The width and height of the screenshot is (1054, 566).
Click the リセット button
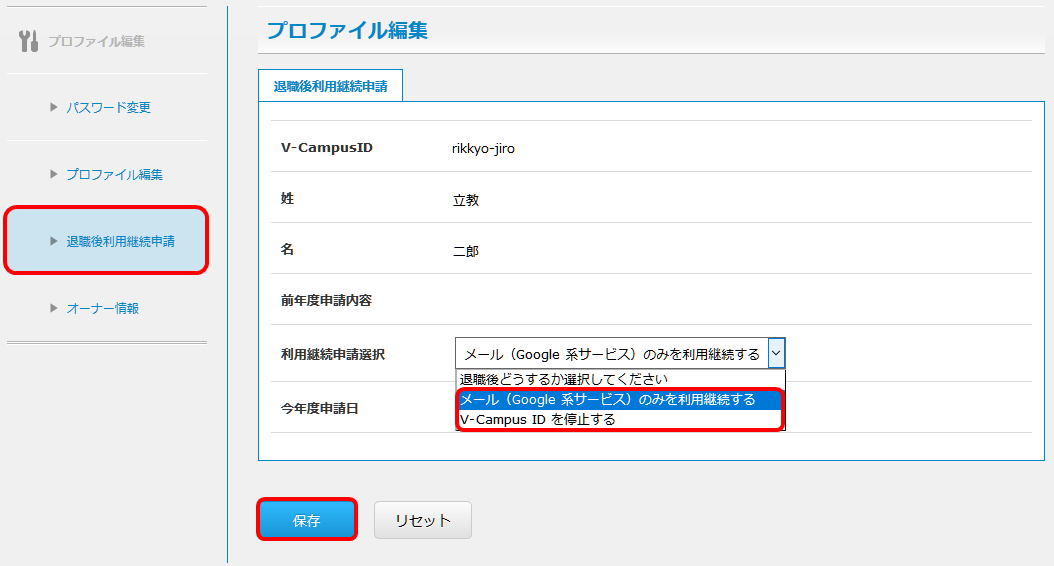tap(423, 520)
